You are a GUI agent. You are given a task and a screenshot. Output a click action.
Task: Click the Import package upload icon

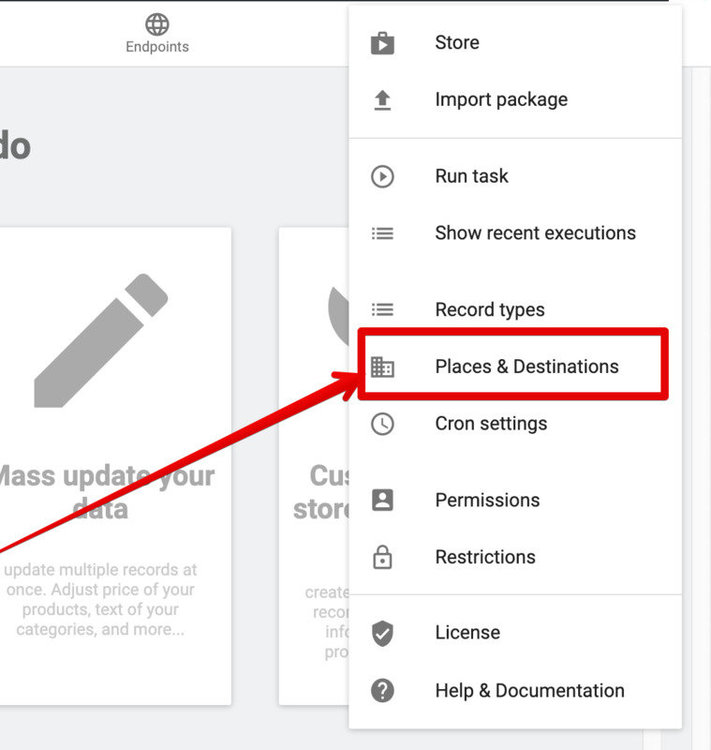(382, 100)
